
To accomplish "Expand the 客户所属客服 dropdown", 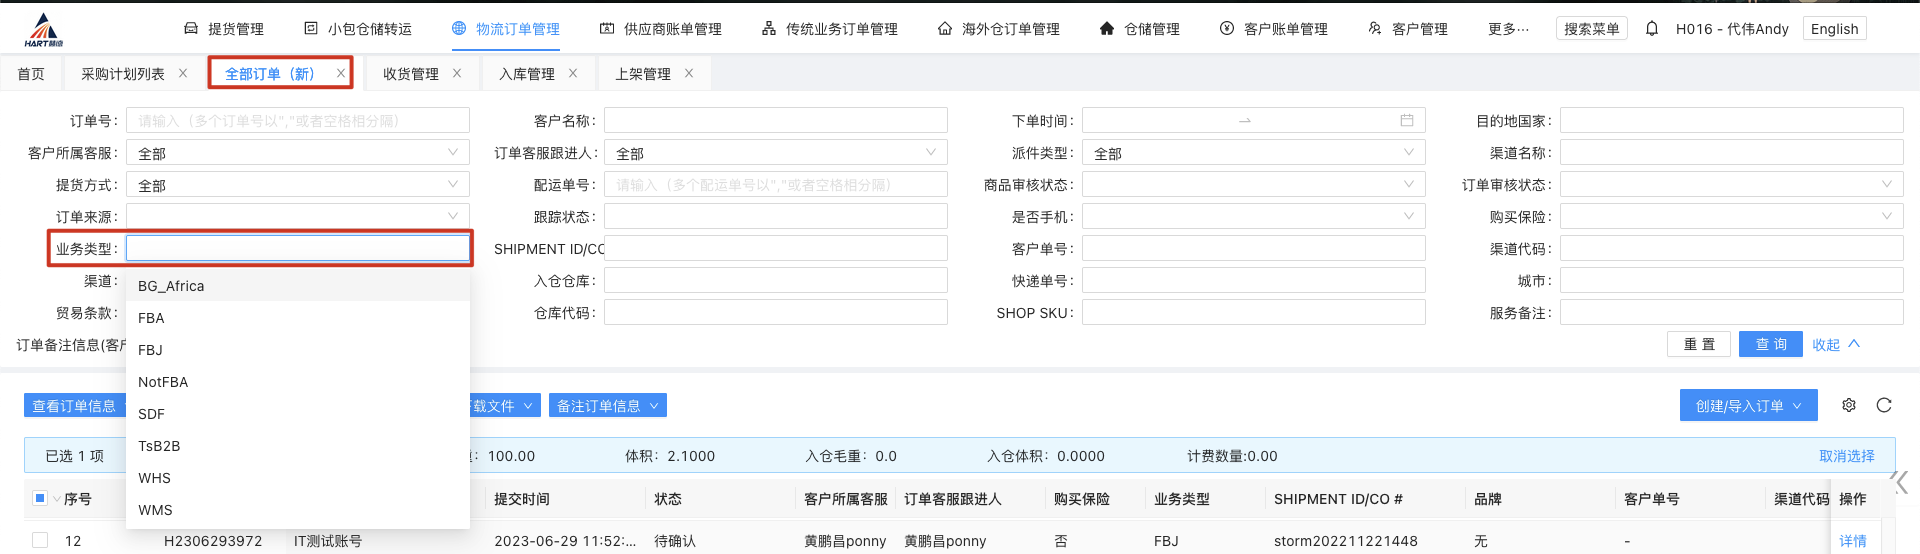I will point(297,153).
